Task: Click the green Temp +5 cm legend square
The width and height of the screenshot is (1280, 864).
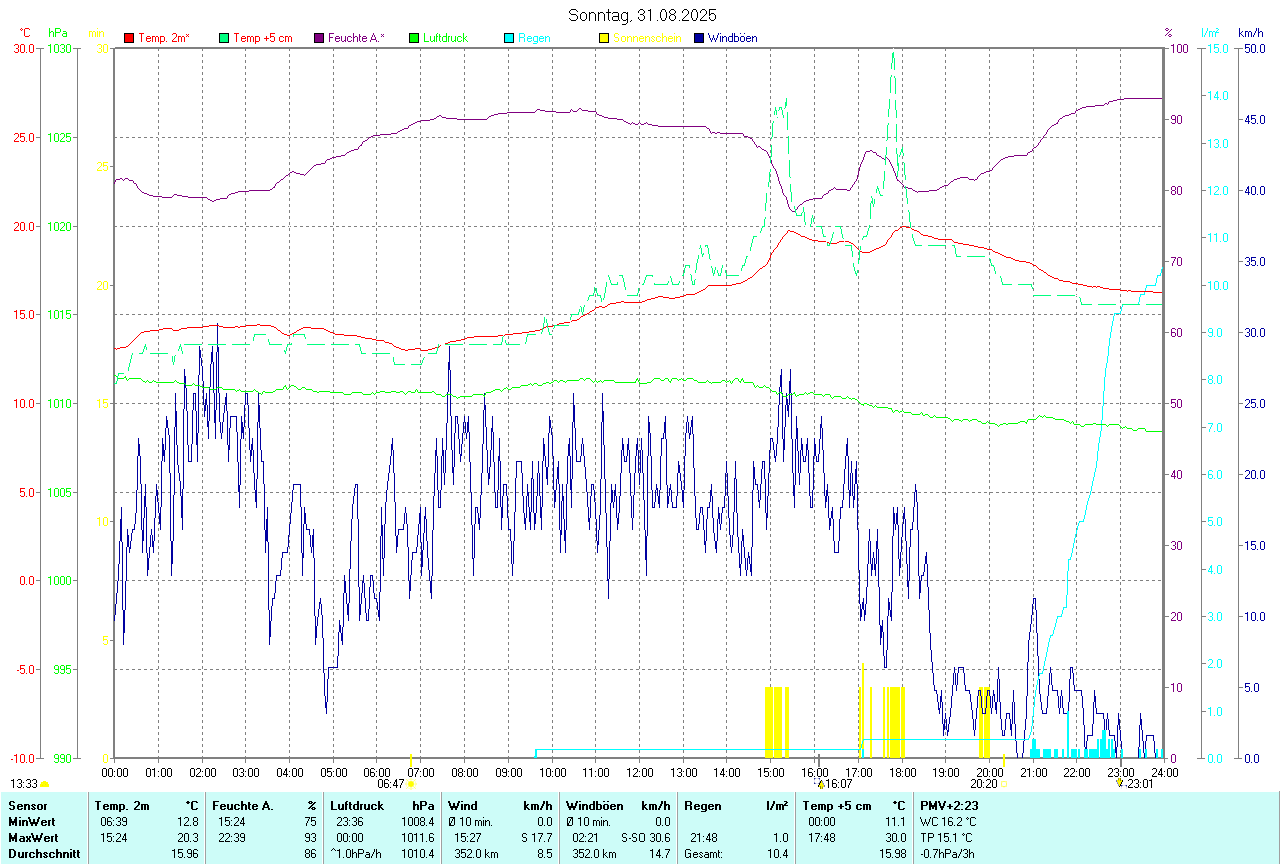Action: click(224, 38)
